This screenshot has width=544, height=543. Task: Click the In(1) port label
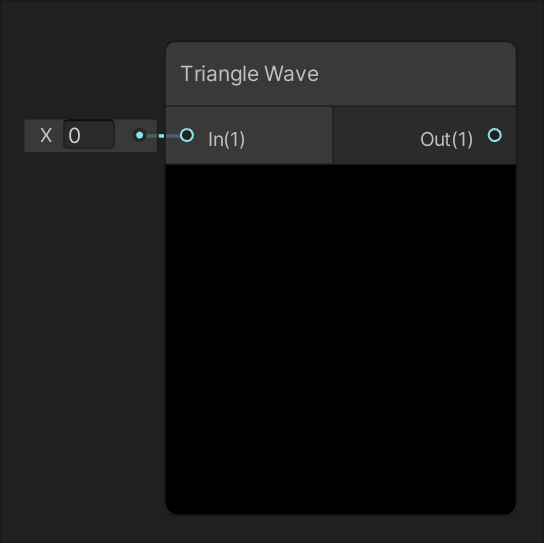click(x=227, y=139)
